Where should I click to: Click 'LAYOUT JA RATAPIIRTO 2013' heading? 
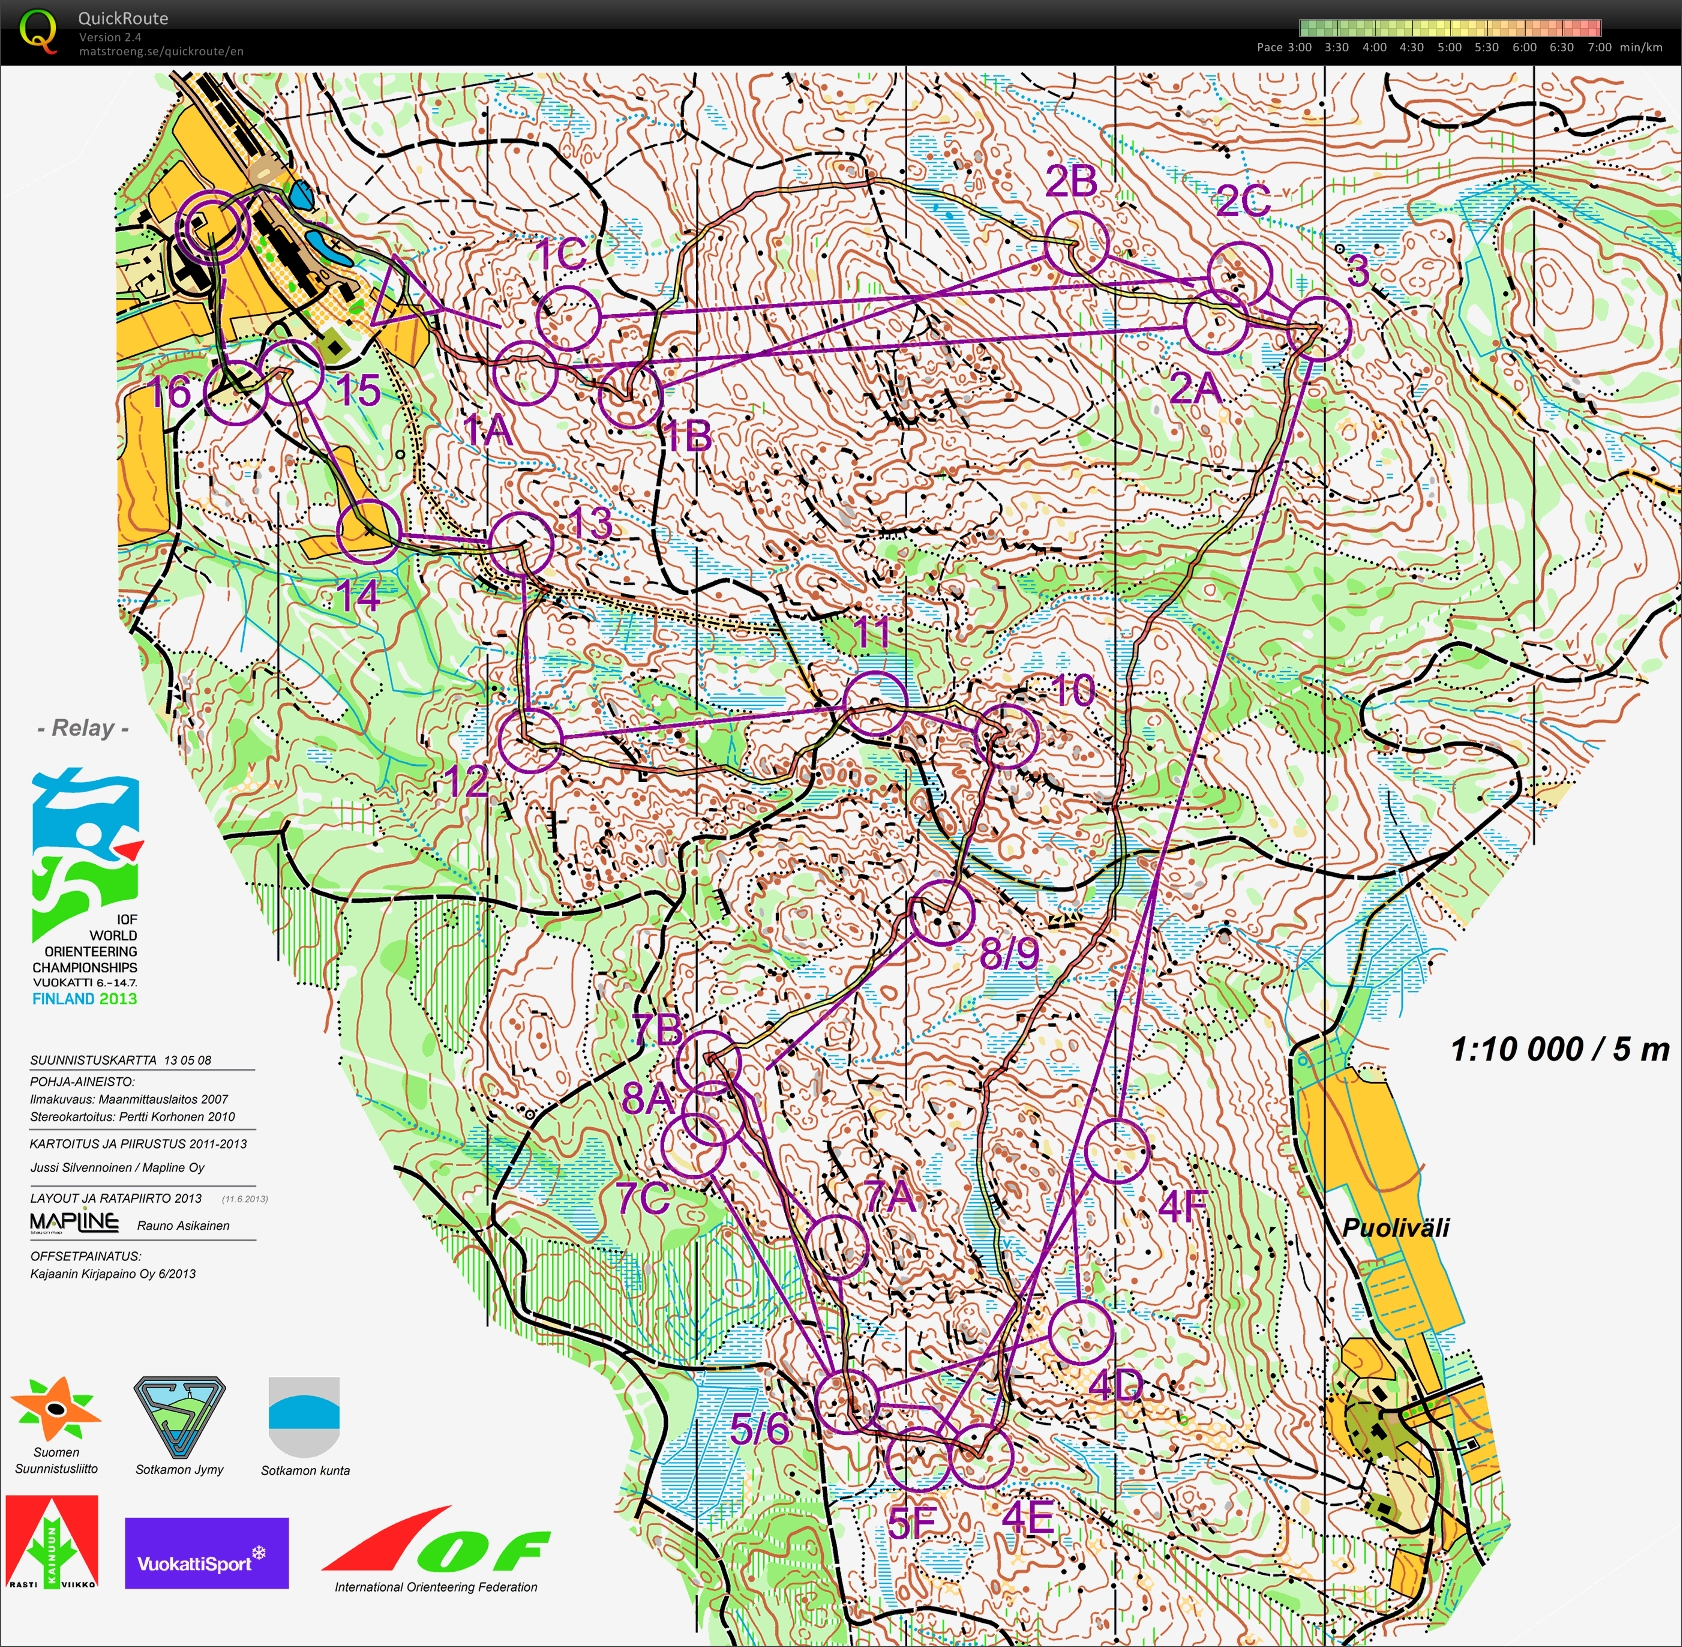pyautogui.click(x=116, y=1198)
